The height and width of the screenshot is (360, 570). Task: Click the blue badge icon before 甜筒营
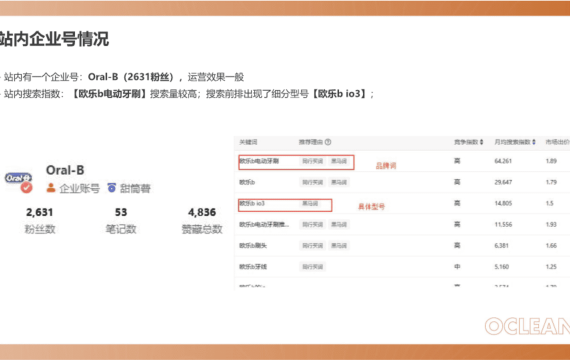(112, 188)
